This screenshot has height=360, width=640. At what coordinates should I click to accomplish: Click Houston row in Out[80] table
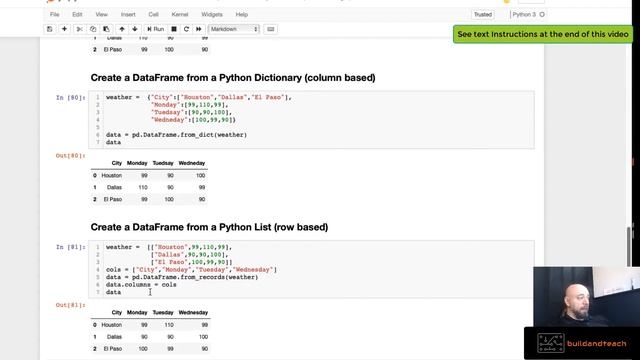pos(149,176)
